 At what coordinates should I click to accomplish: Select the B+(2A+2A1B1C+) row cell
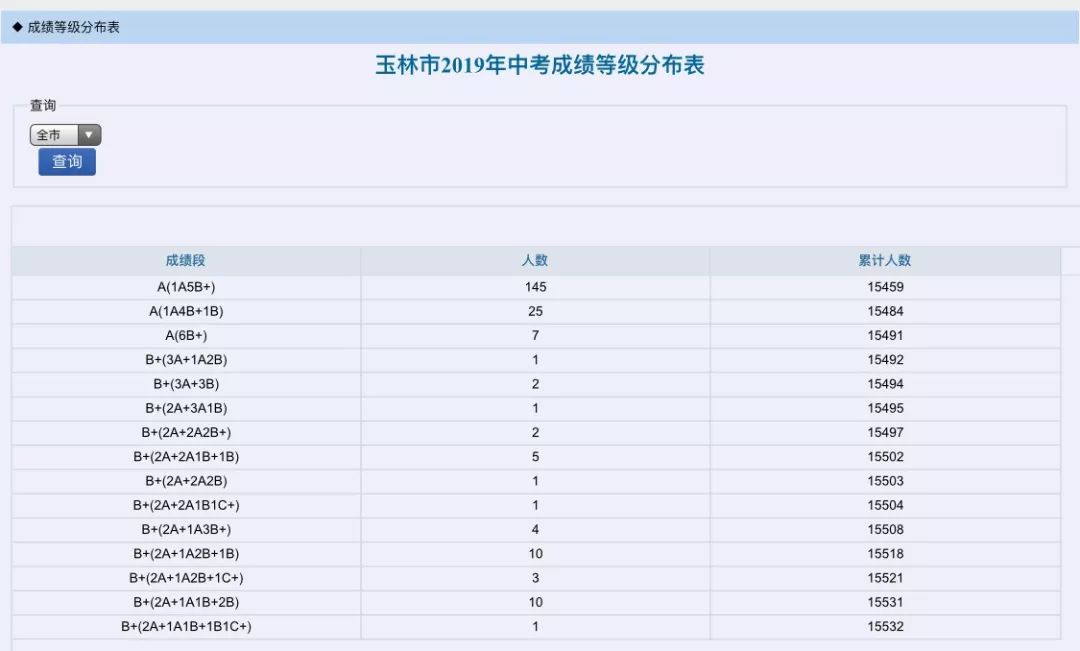(186, 505)
